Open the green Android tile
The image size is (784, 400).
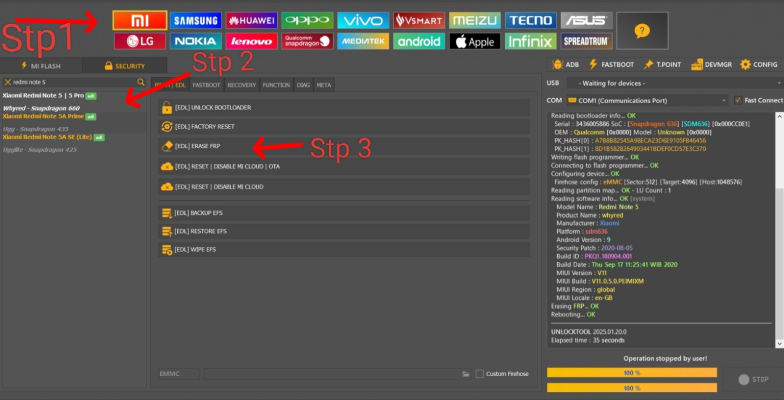pyautogui.click(x=419, y=41)
